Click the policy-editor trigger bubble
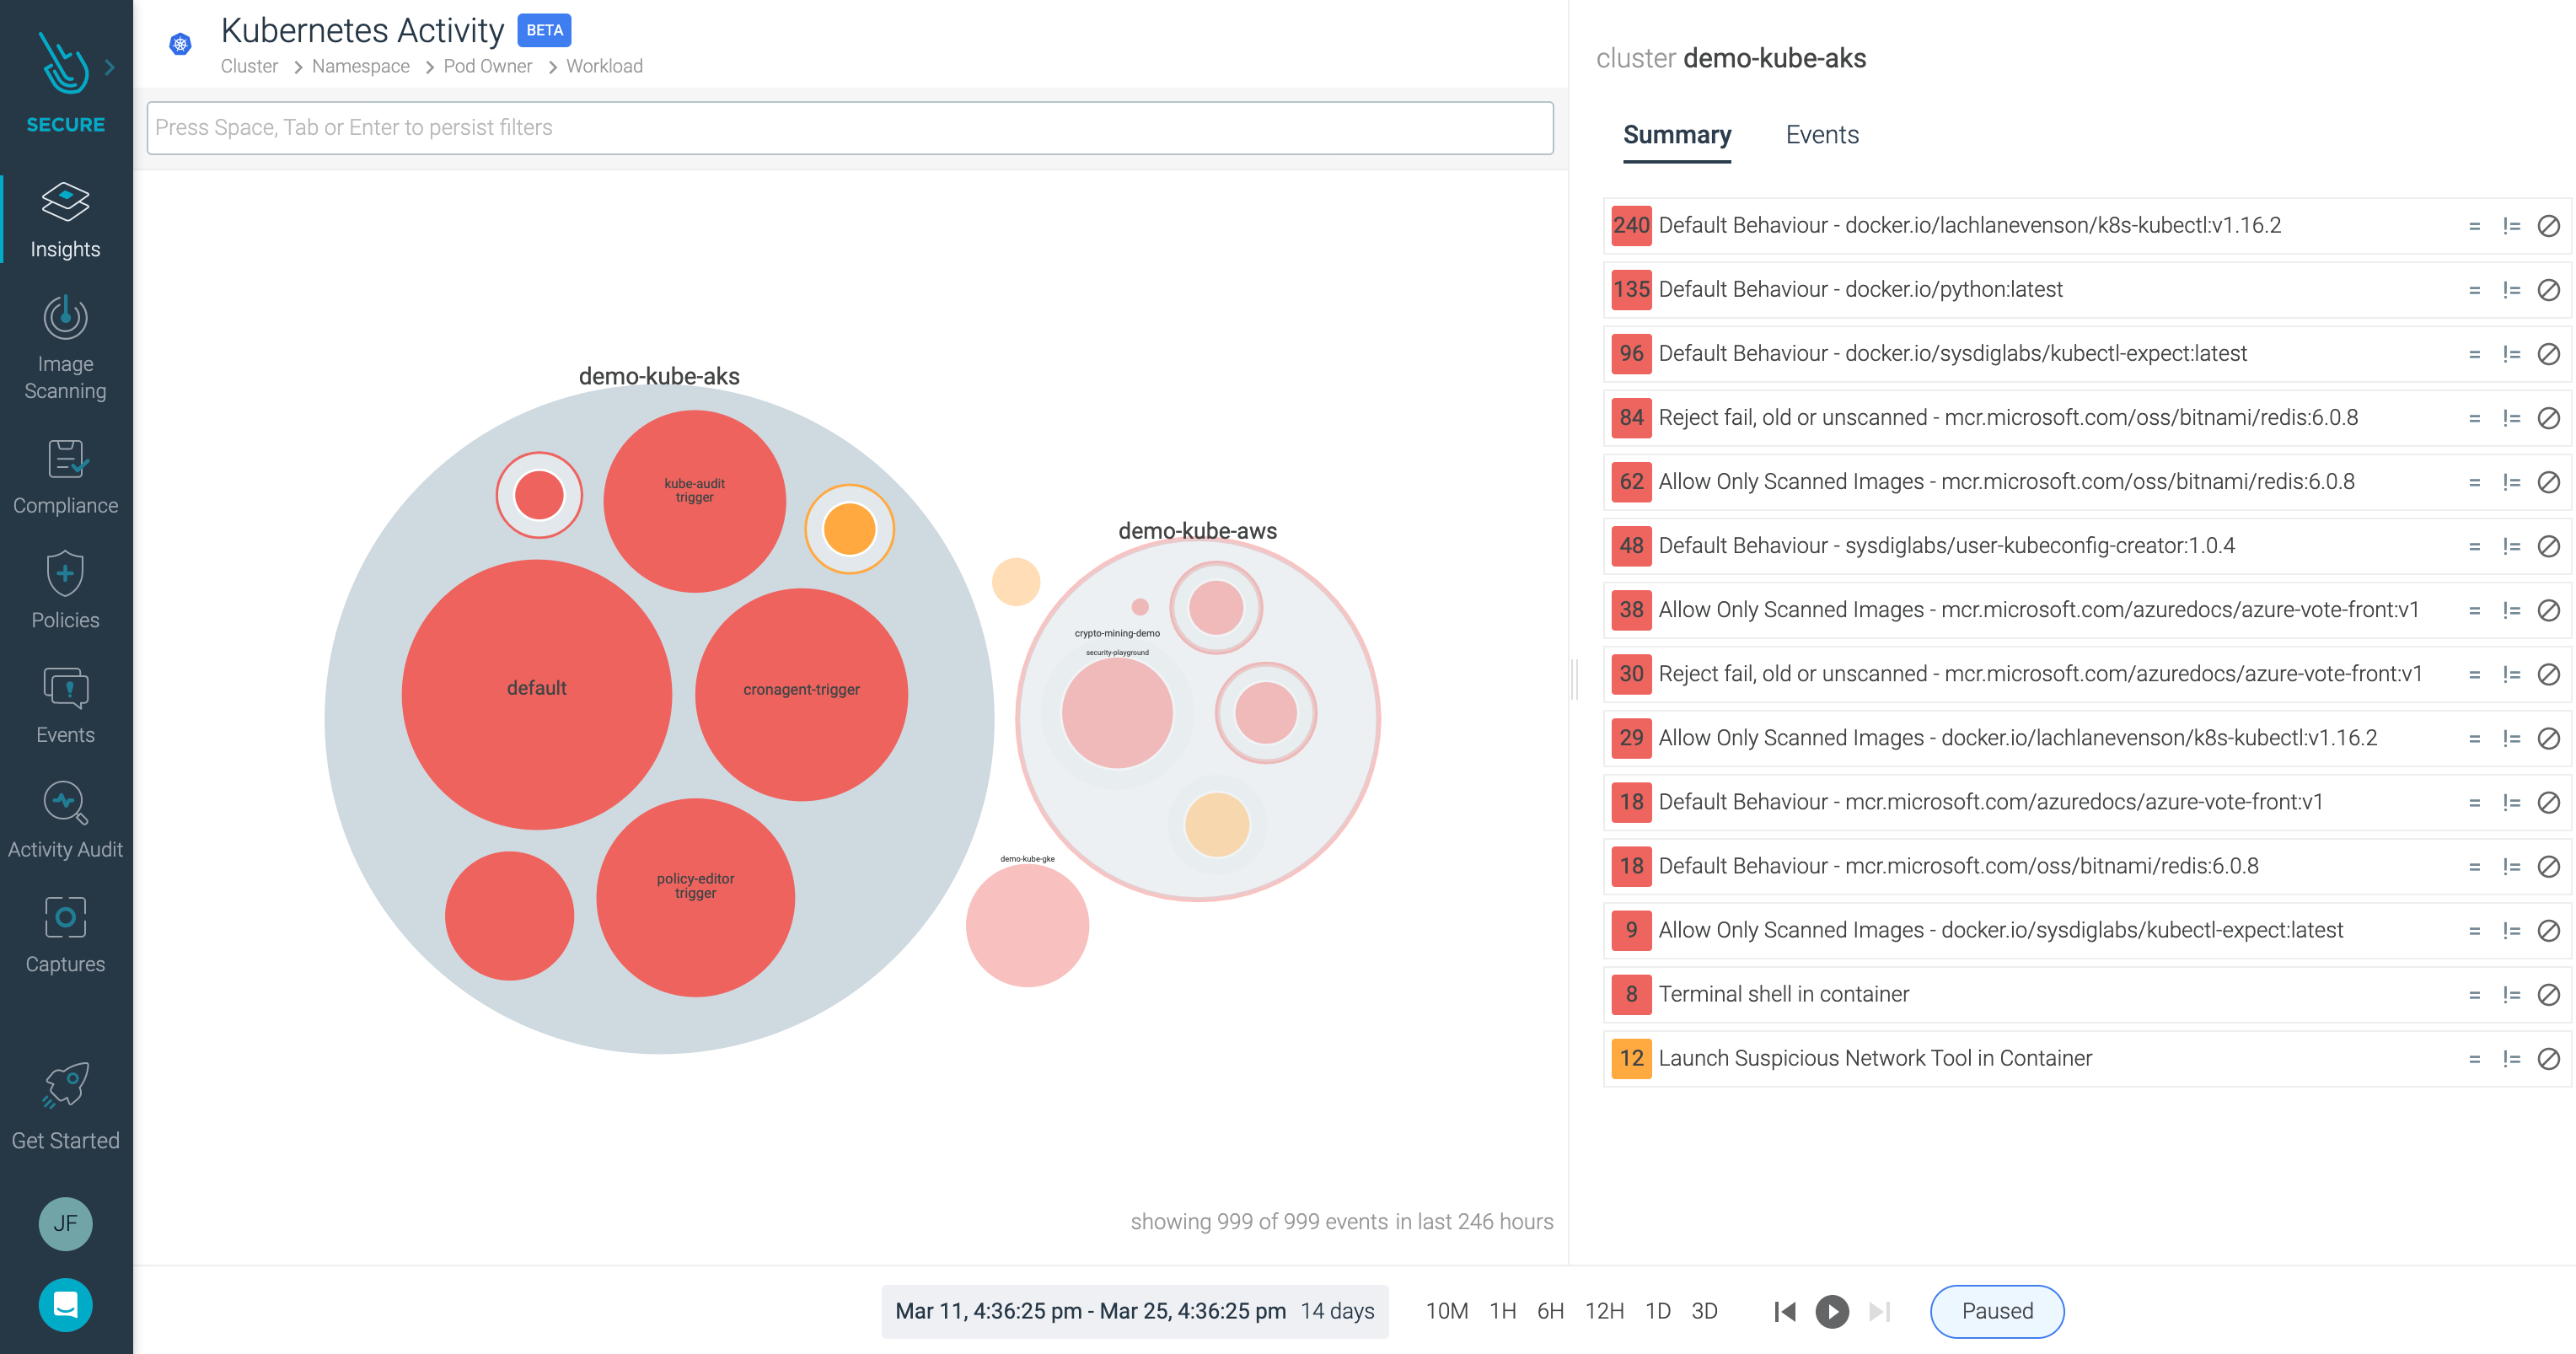Viewport: 2576px width, 1354px height. click(695, 897)
